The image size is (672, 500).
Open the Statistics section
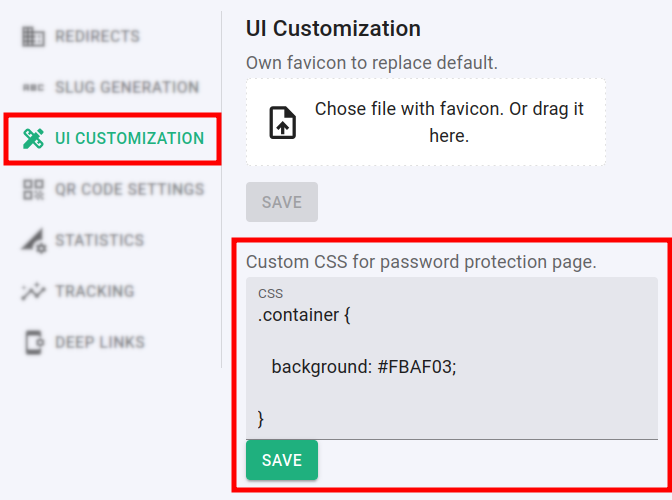pos(99,241)
